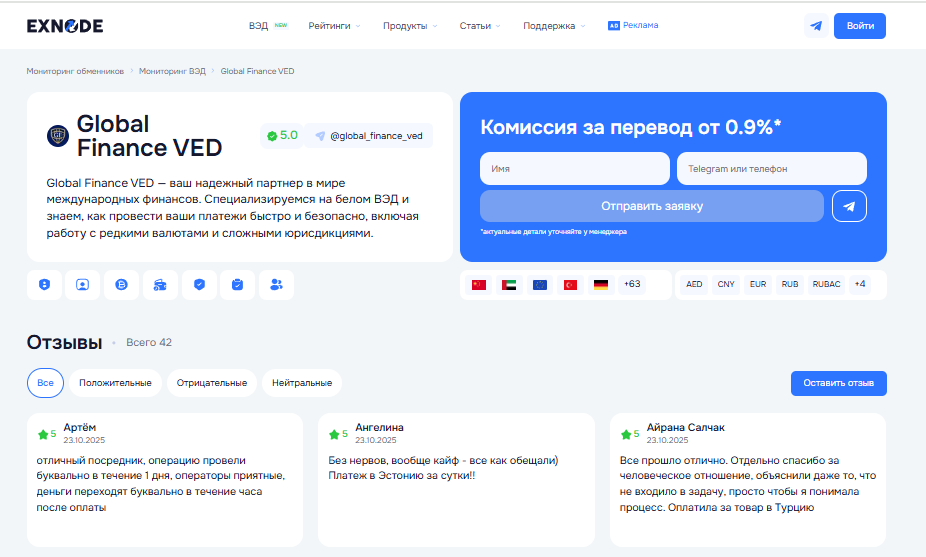This screenshot has width=926, height=557.
Task: Click the RUB currency chip
Action: pyautogui.click(x=790, y=284)
